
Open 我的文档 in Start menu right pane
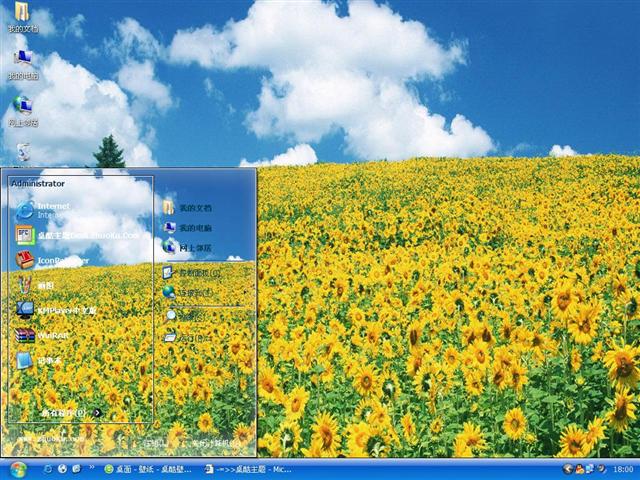[x=187, y=208]
